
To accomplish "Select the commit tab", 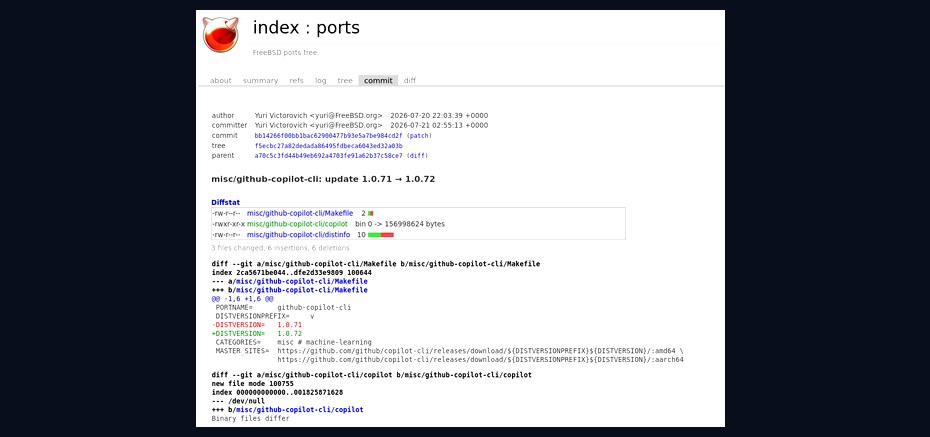I will [378, 81].
